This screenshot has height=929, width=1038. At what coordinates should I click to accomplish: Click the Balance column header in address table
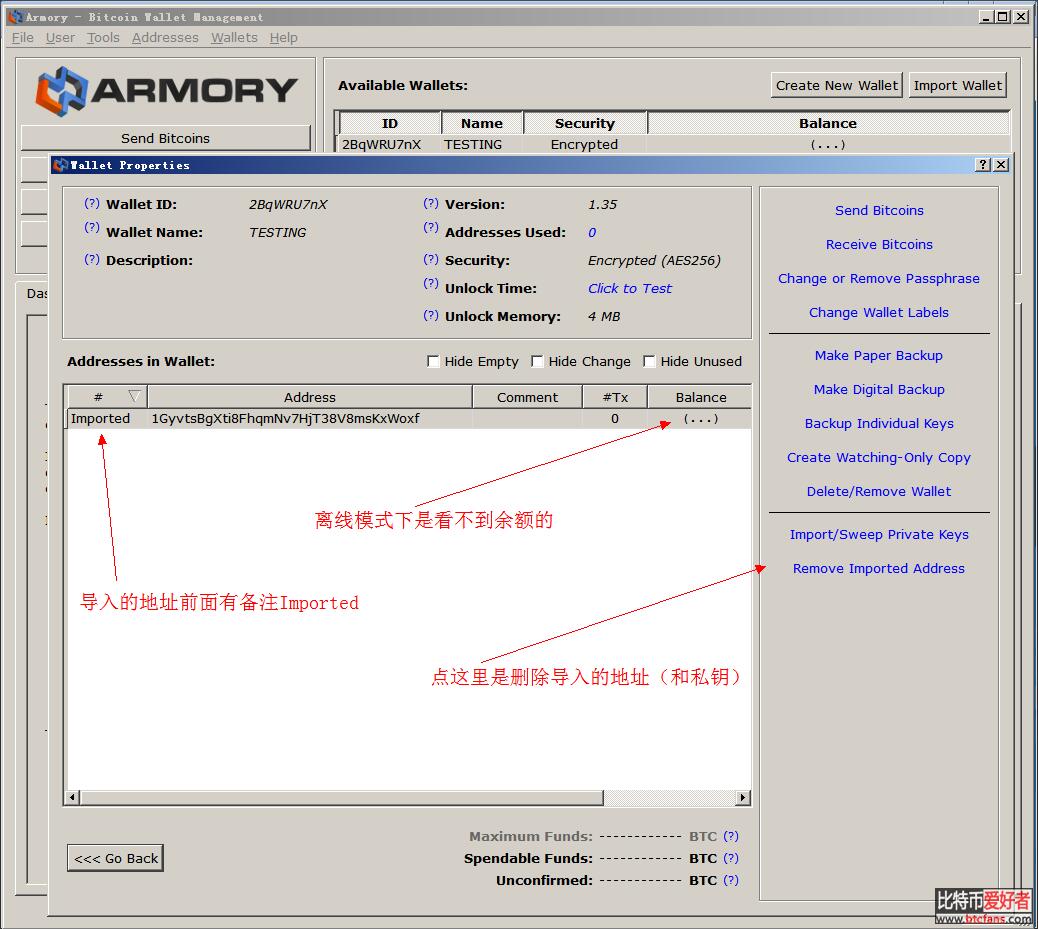pos(700,397)
